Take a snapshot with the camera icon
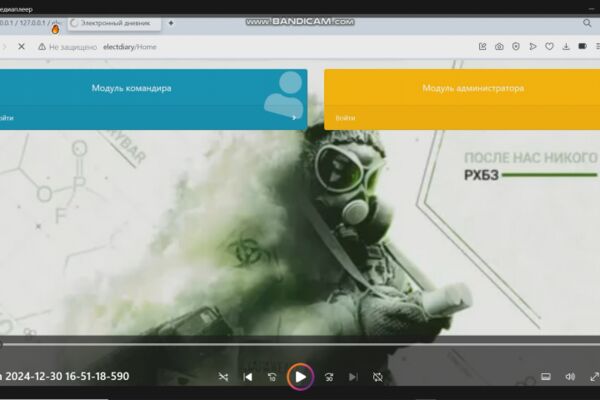 pos(499,47)
